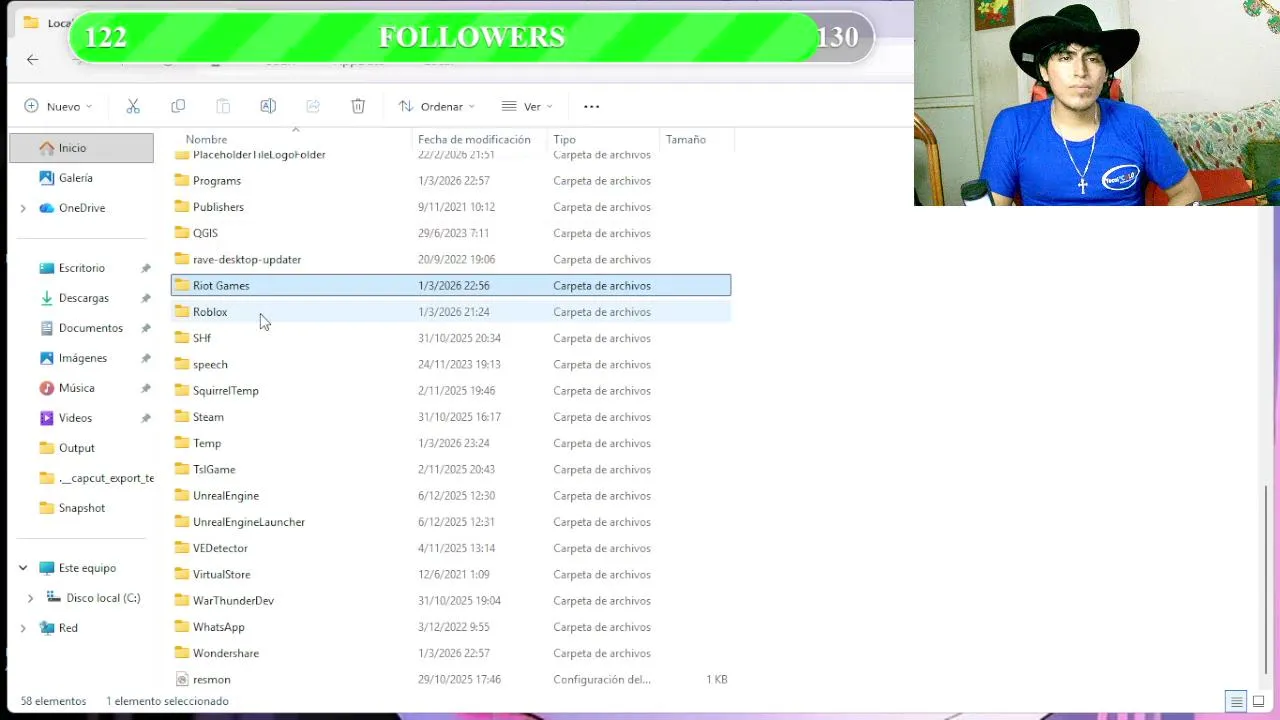This screenshot has height=720, width=1280.
Task: Select the TslGame folder
Action: coord(451,469)
